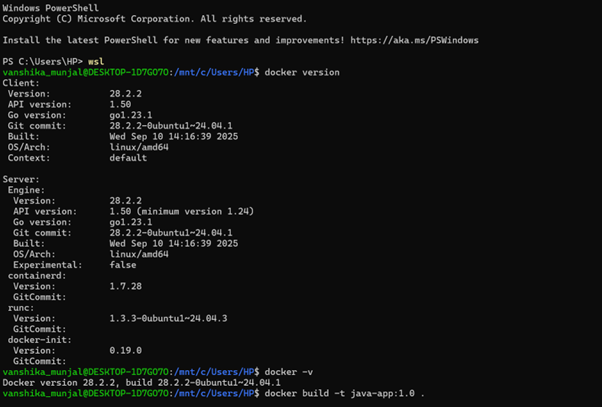Click the "Server:" section heading
Image resolution: width=602 pixels, height=407 pixels.
(21, 180)
